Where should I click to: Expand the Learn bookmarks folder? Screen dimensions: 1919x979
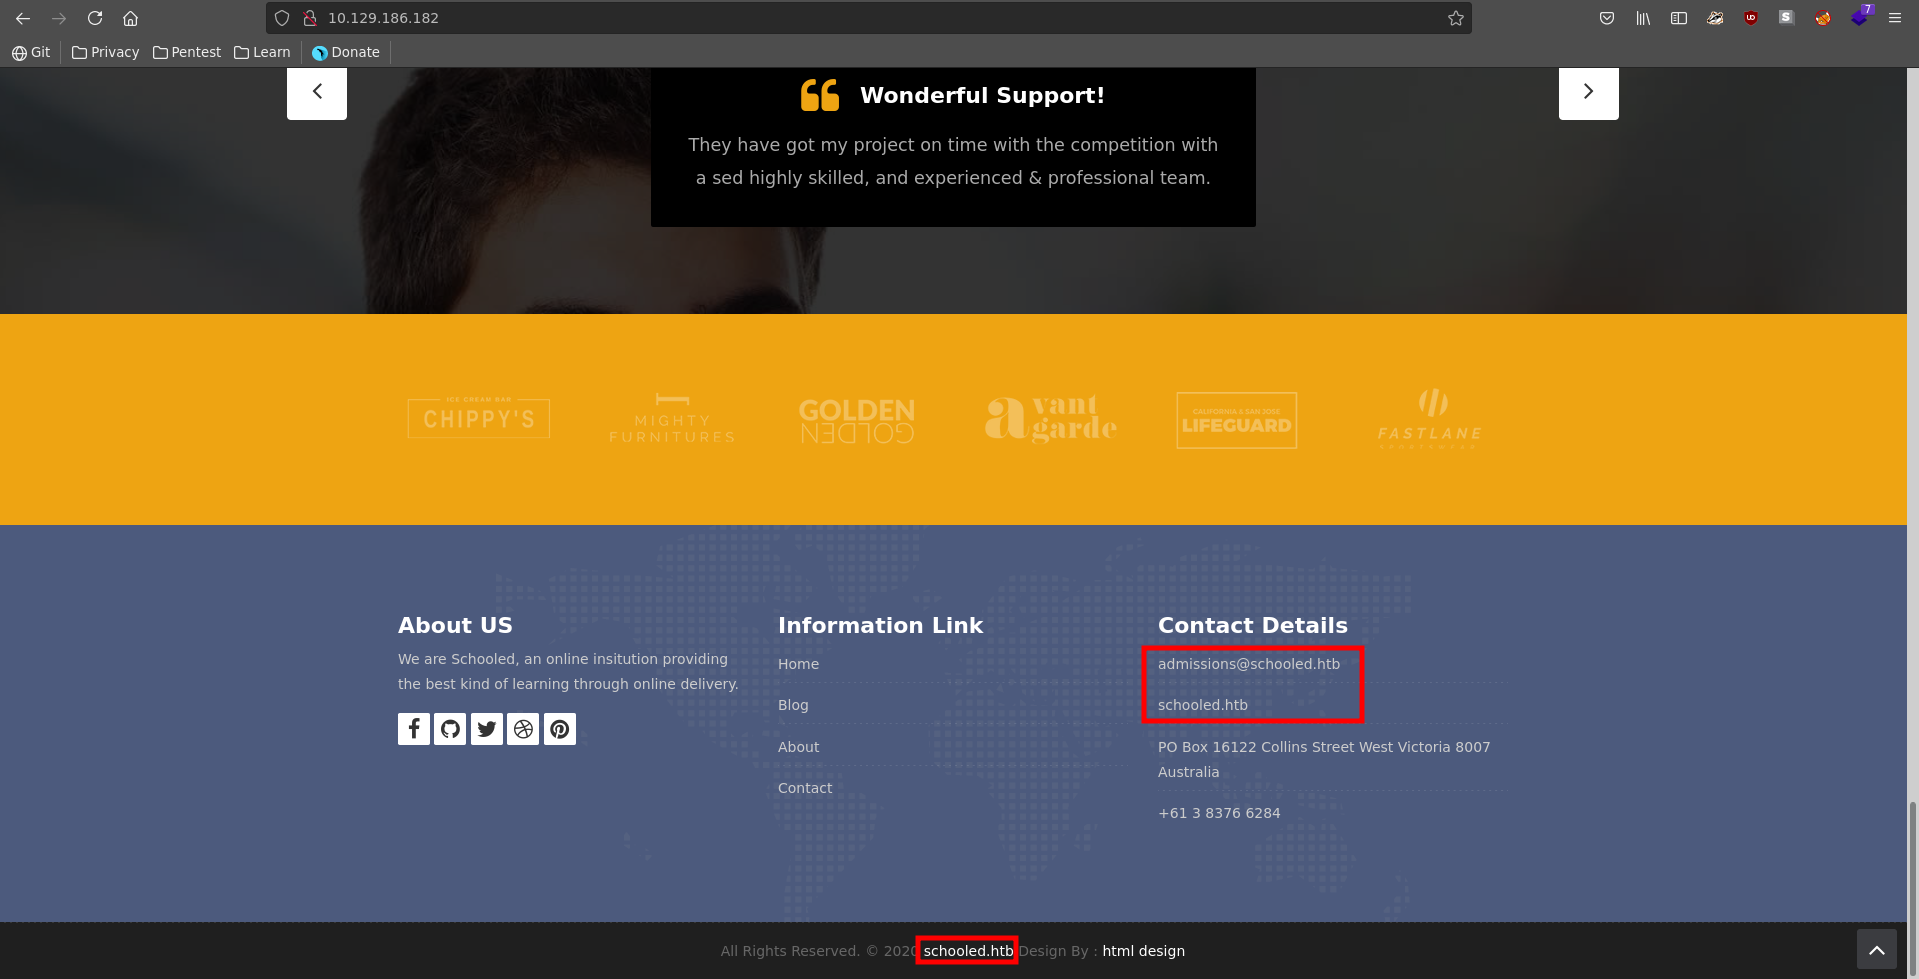click(x=262, y=52)
